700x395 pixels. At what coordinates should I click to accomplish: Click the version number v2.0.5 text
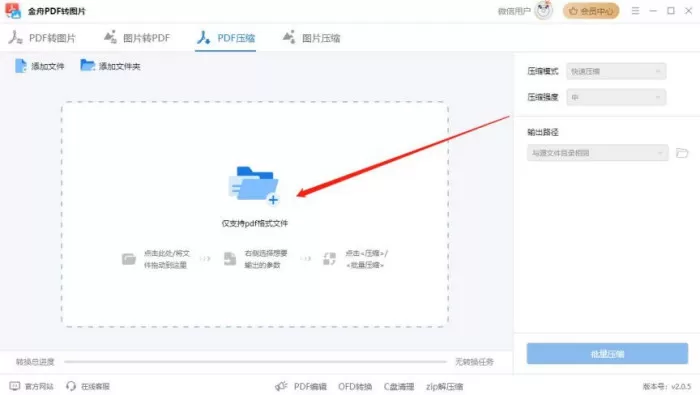(x=681, y=387)
